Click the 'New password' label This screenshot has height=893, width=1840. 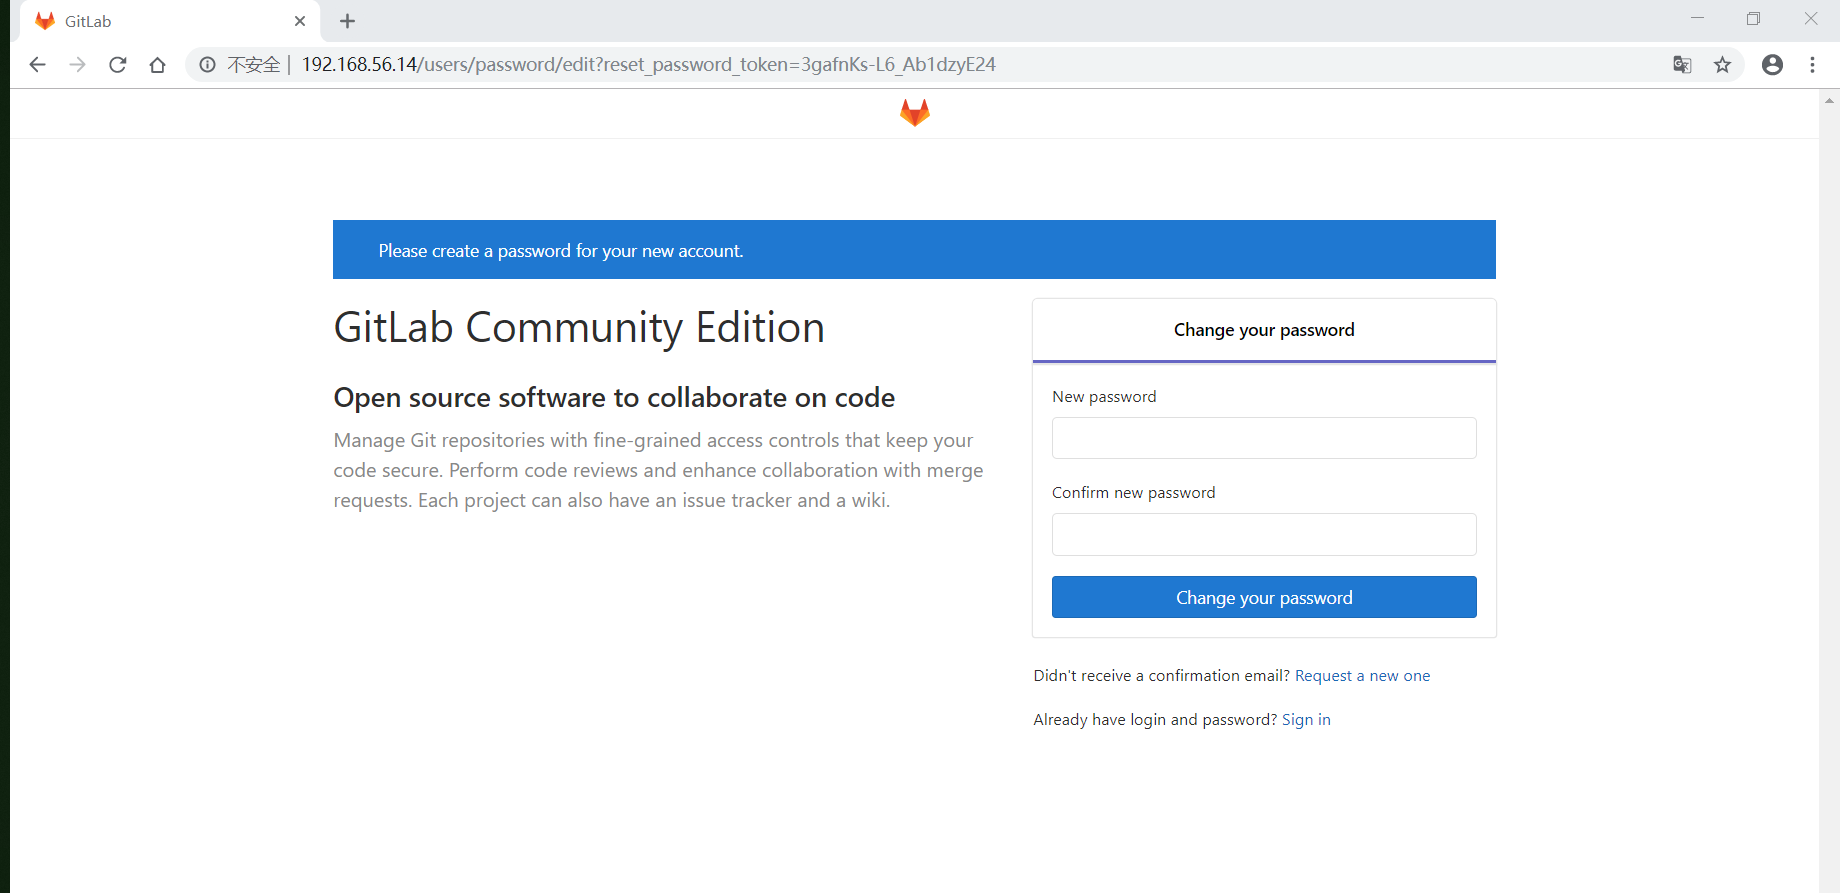(x=1104, y=397)
